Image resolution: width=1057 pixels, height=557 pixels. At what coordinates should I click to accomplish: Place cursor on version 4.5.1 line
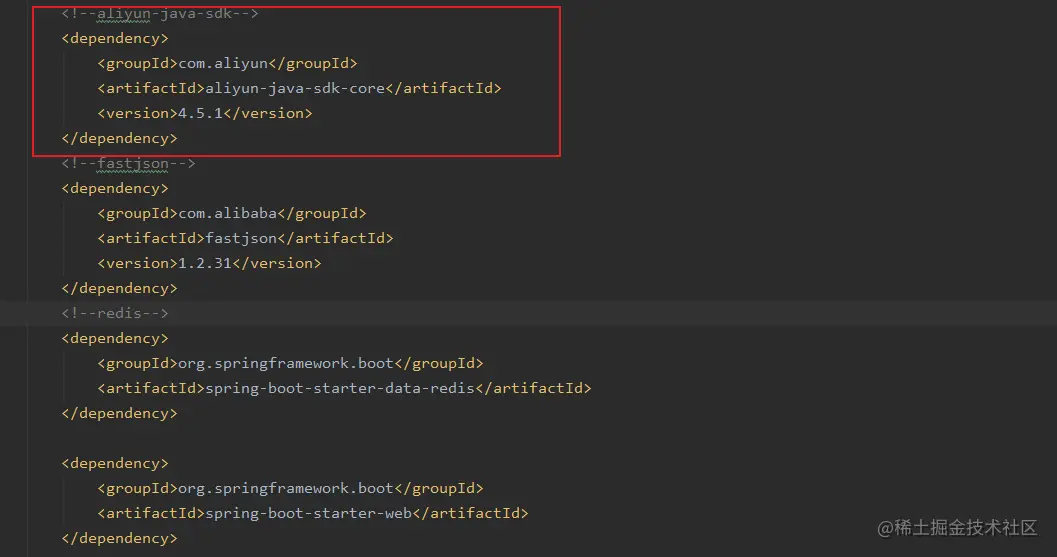pyautogui.click(x=205, y=113)
